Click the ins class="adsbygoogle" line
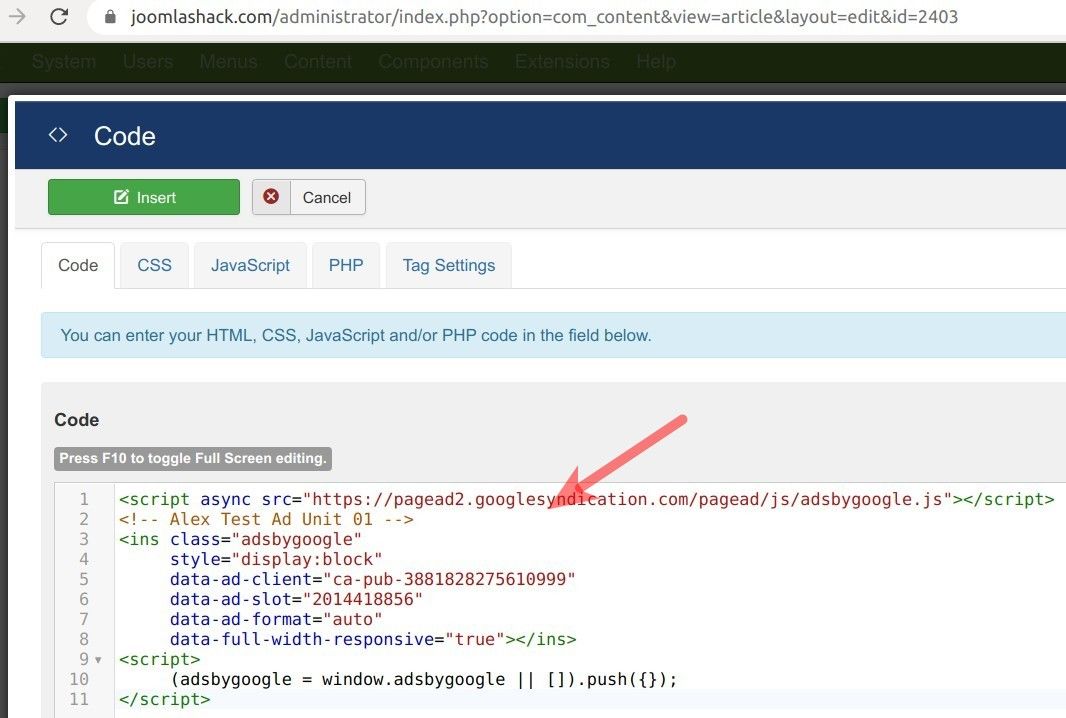The width and height of the screenshot is (1066, 718). pyautogui.click(x=240, y=539)
